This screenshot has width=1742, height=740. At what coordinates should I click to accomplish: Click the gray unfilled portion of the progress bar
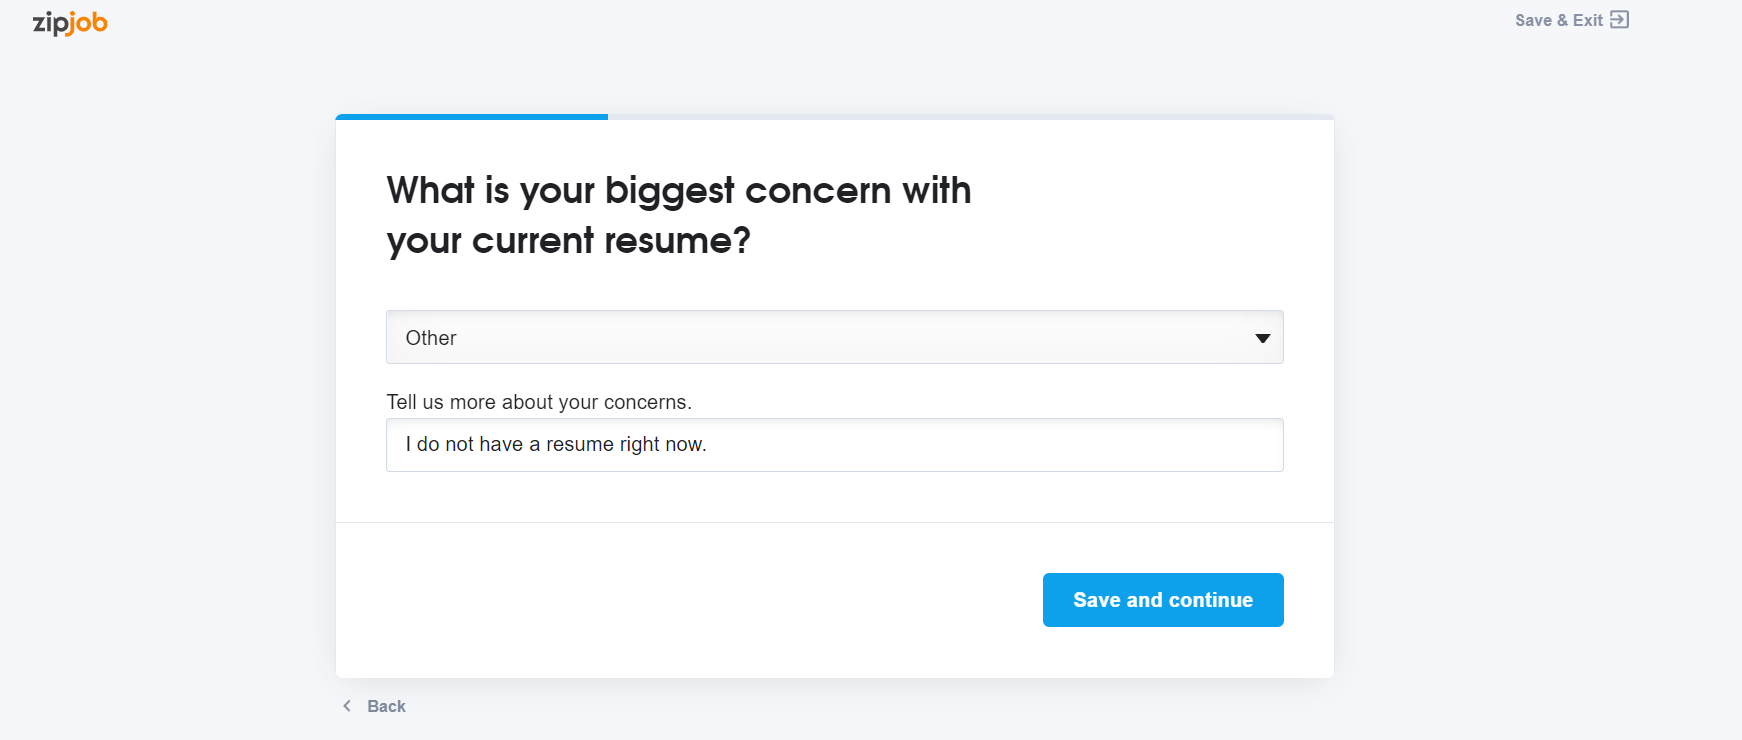click(x=971, y=117)
